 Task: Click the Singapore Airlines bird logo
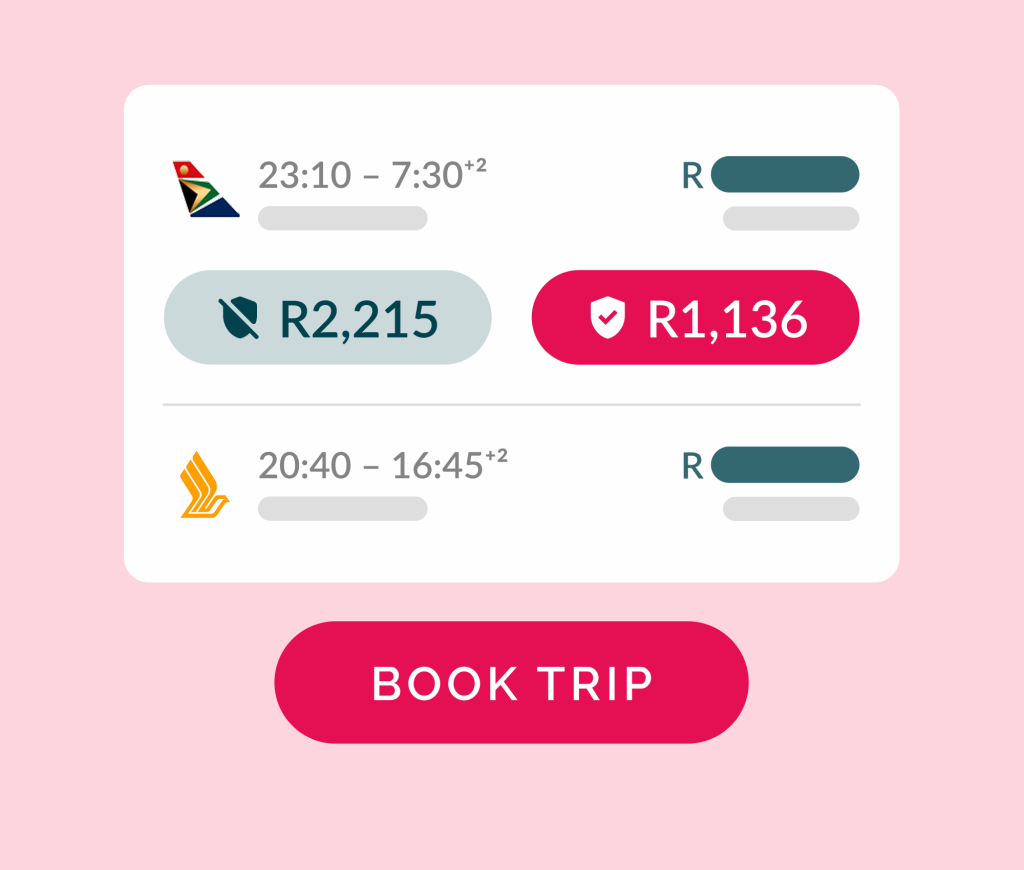[204, 485]
